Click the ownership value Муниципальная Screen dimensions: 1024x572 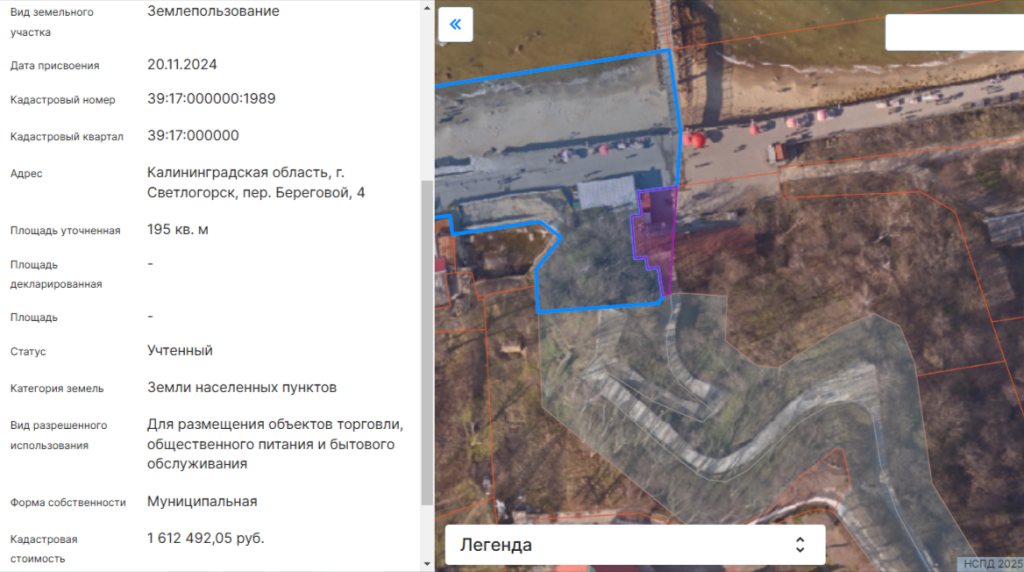click(202, 501)
